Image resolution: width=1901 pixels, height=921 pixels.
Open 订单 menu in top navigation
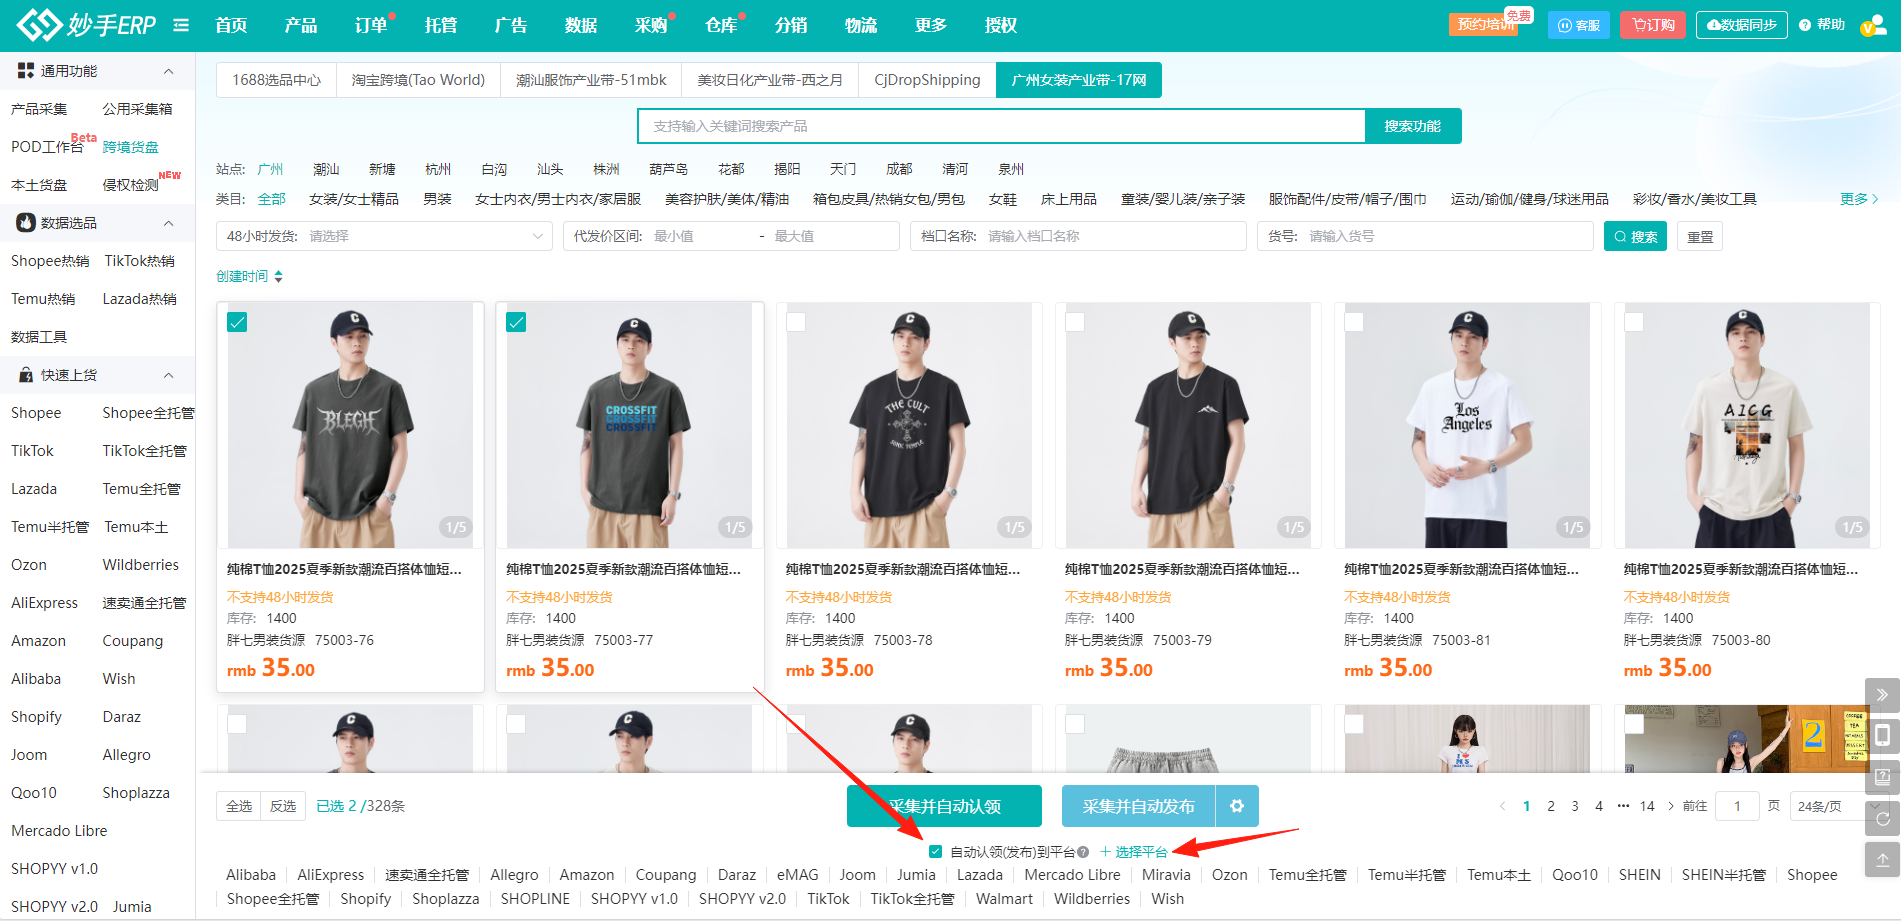(x=370, y=25)
